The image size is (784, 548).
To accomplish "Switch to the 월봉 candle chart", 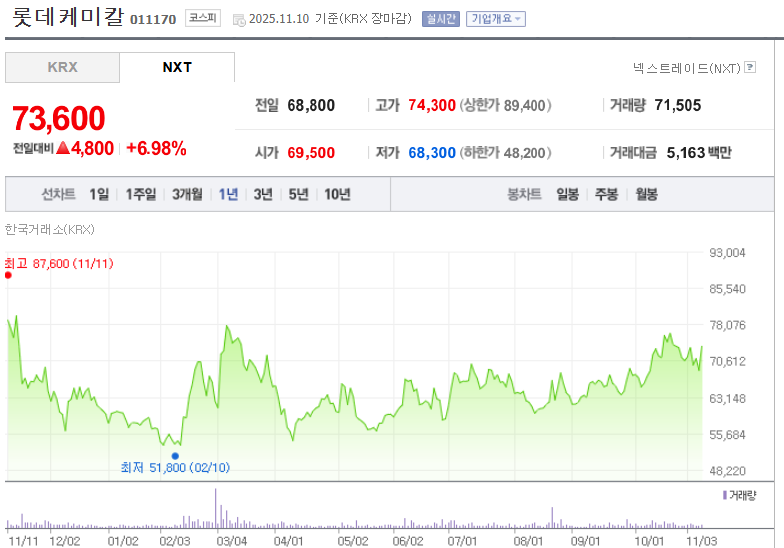I will [x=646, y=194].
